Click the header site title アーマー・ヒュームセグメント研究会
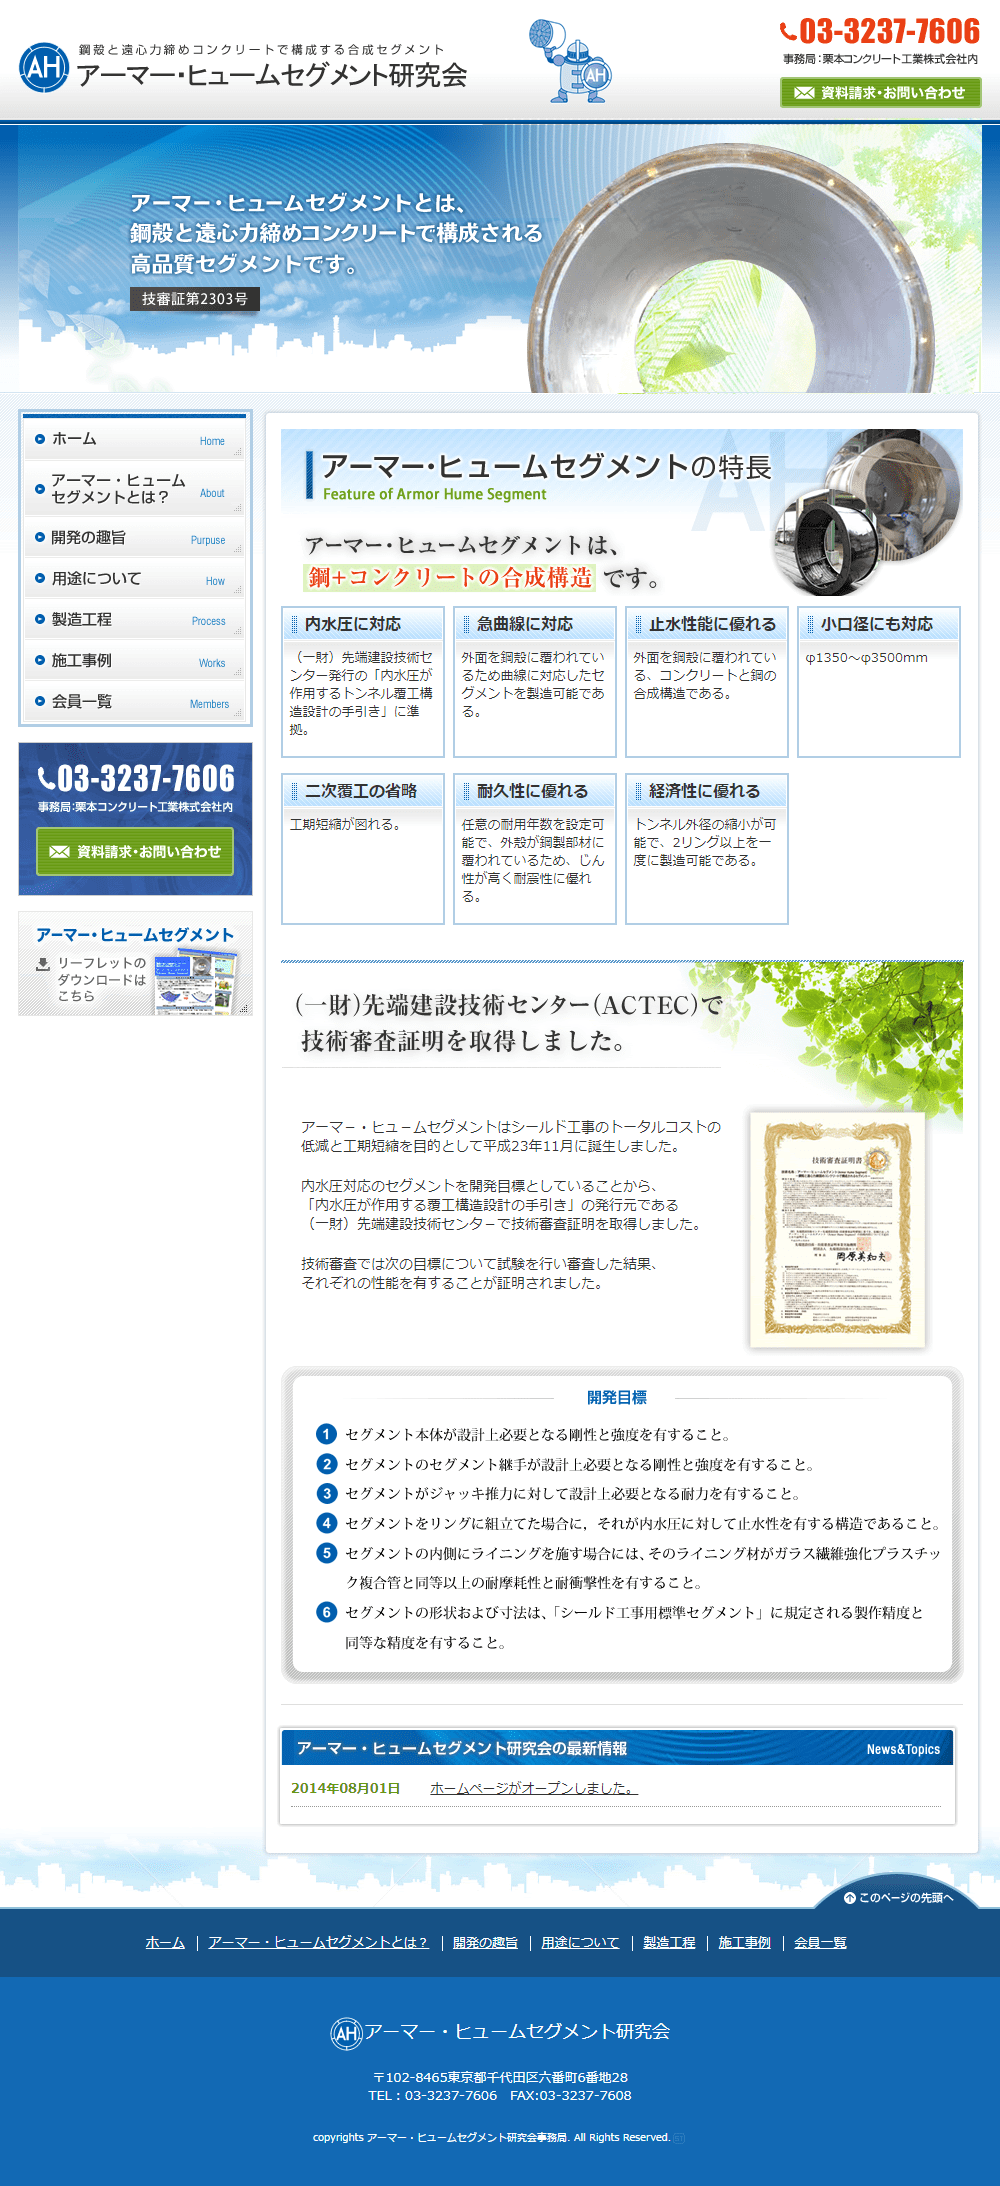 pos(272,76)
